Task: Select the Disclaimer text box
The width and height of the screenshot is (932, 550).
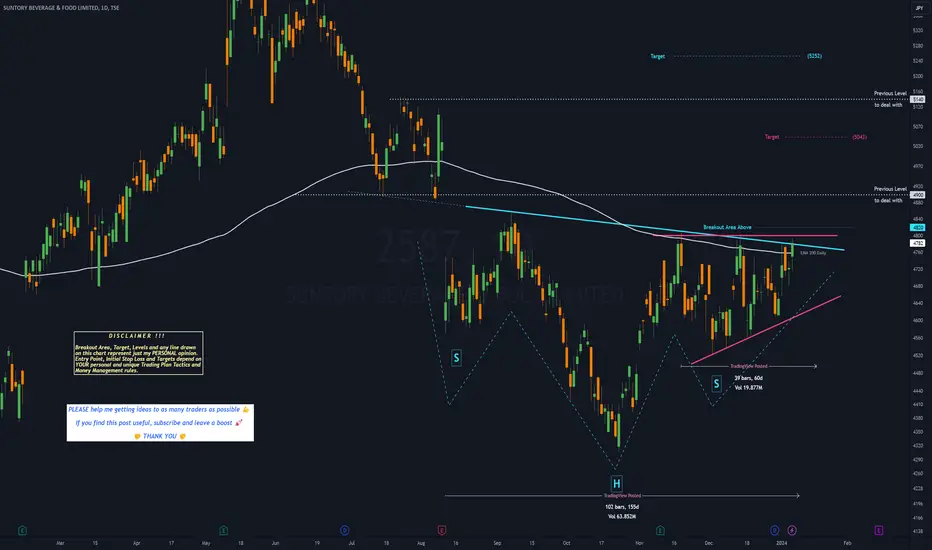Action: coord(138,353)
